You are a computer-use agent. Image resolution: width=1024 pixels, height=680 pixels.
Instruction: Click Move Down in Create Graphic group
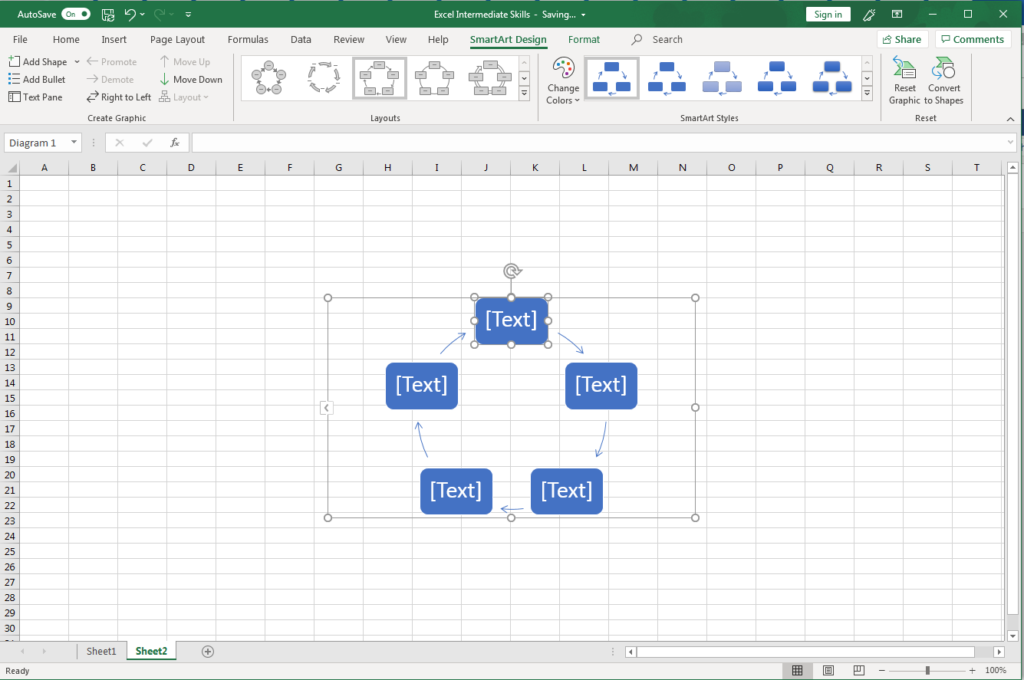[x=190, y=79]
